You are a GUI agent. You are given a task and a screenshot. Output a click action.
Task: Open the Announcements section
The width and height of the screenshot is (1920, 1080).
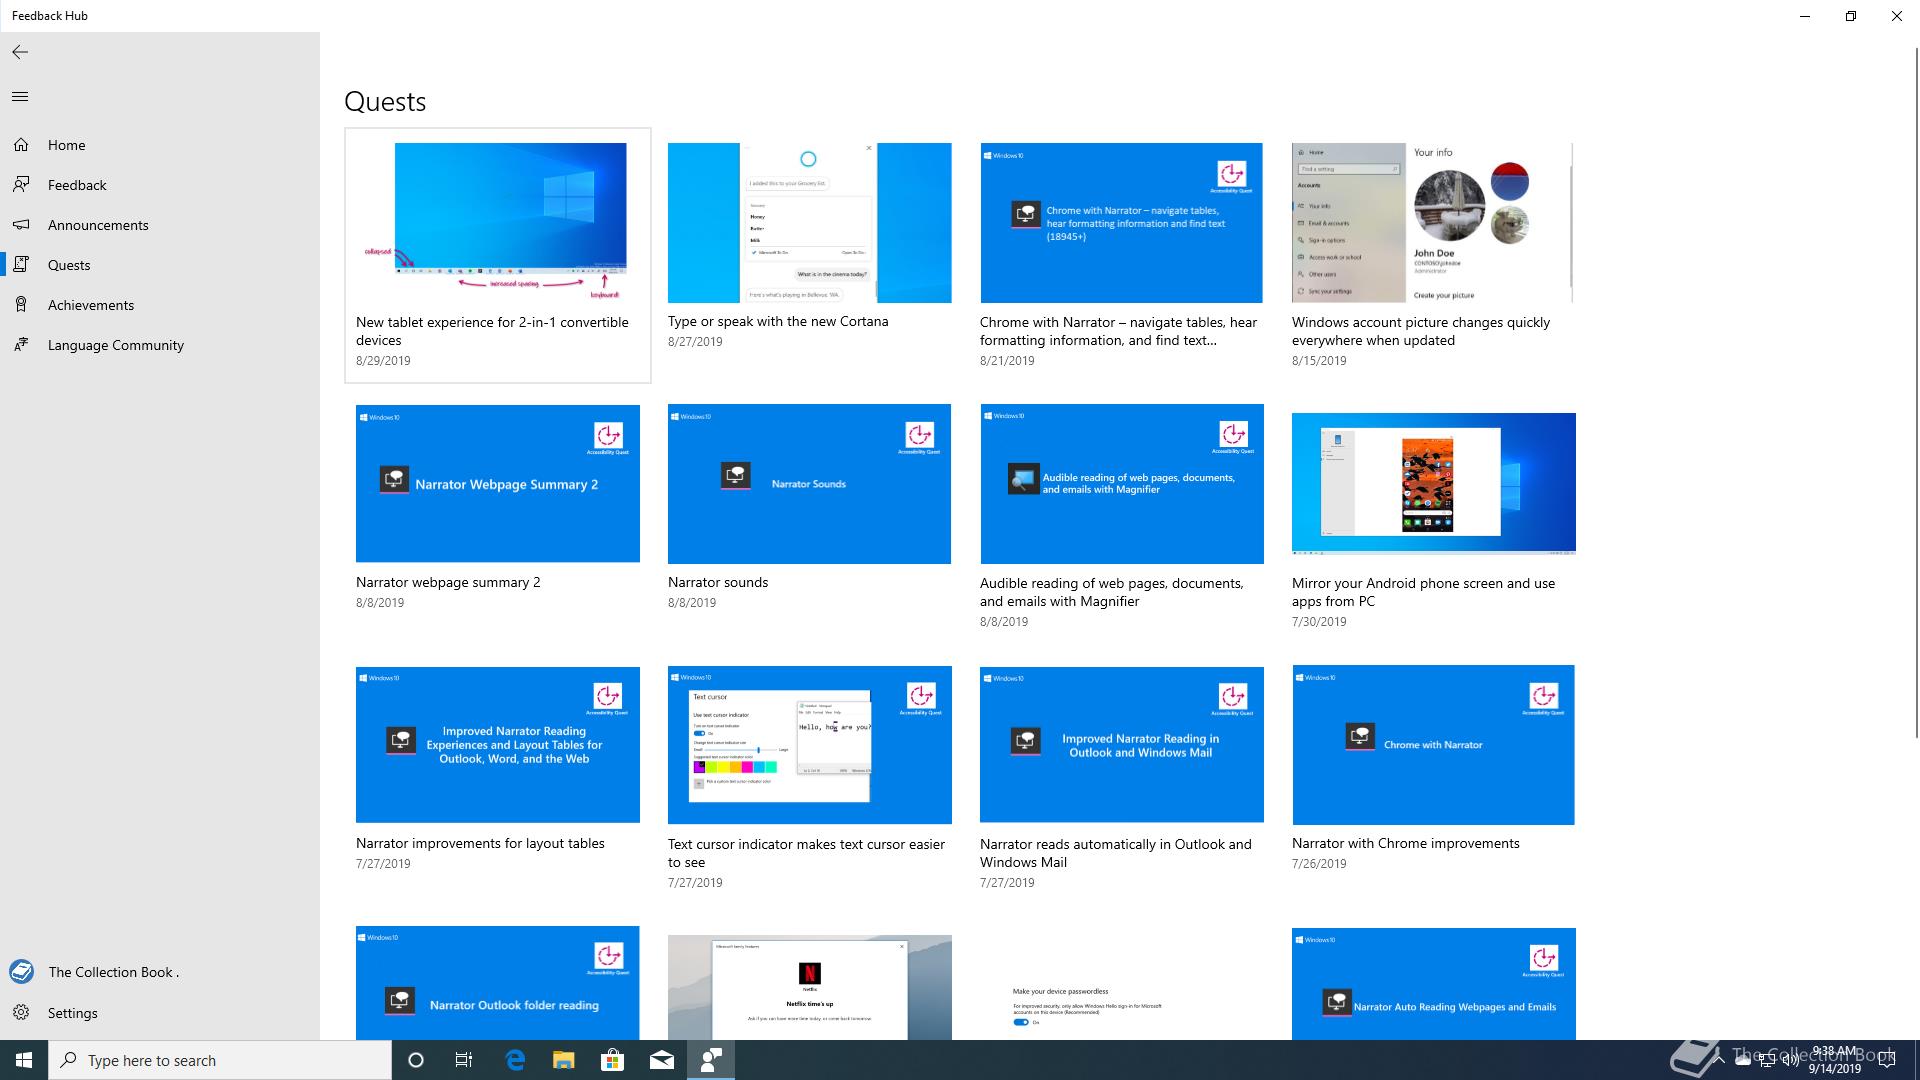160,225
